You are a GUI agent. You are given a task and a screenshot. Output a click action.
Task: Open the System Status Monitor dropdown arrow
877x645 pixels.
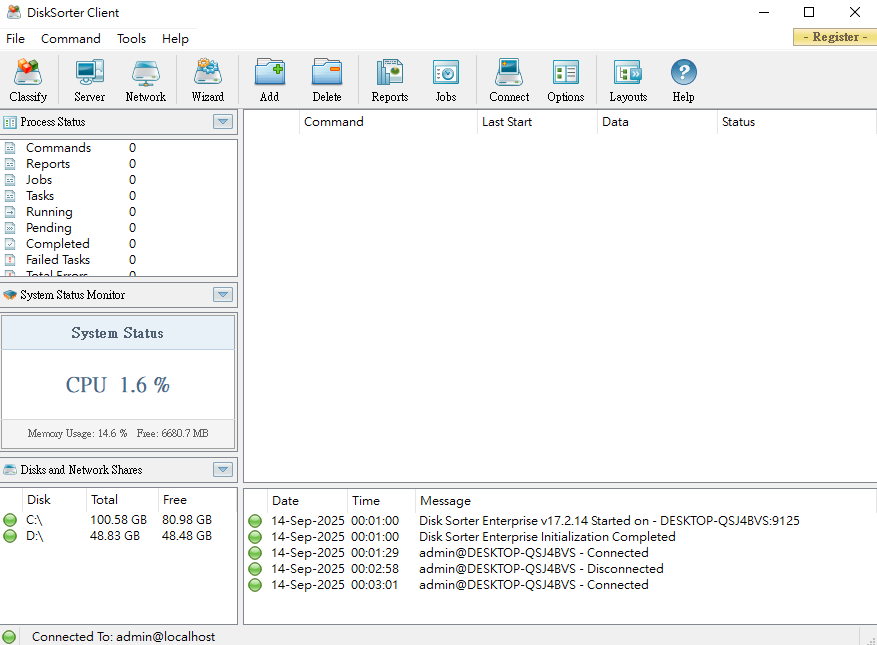[x=223, y=294]
